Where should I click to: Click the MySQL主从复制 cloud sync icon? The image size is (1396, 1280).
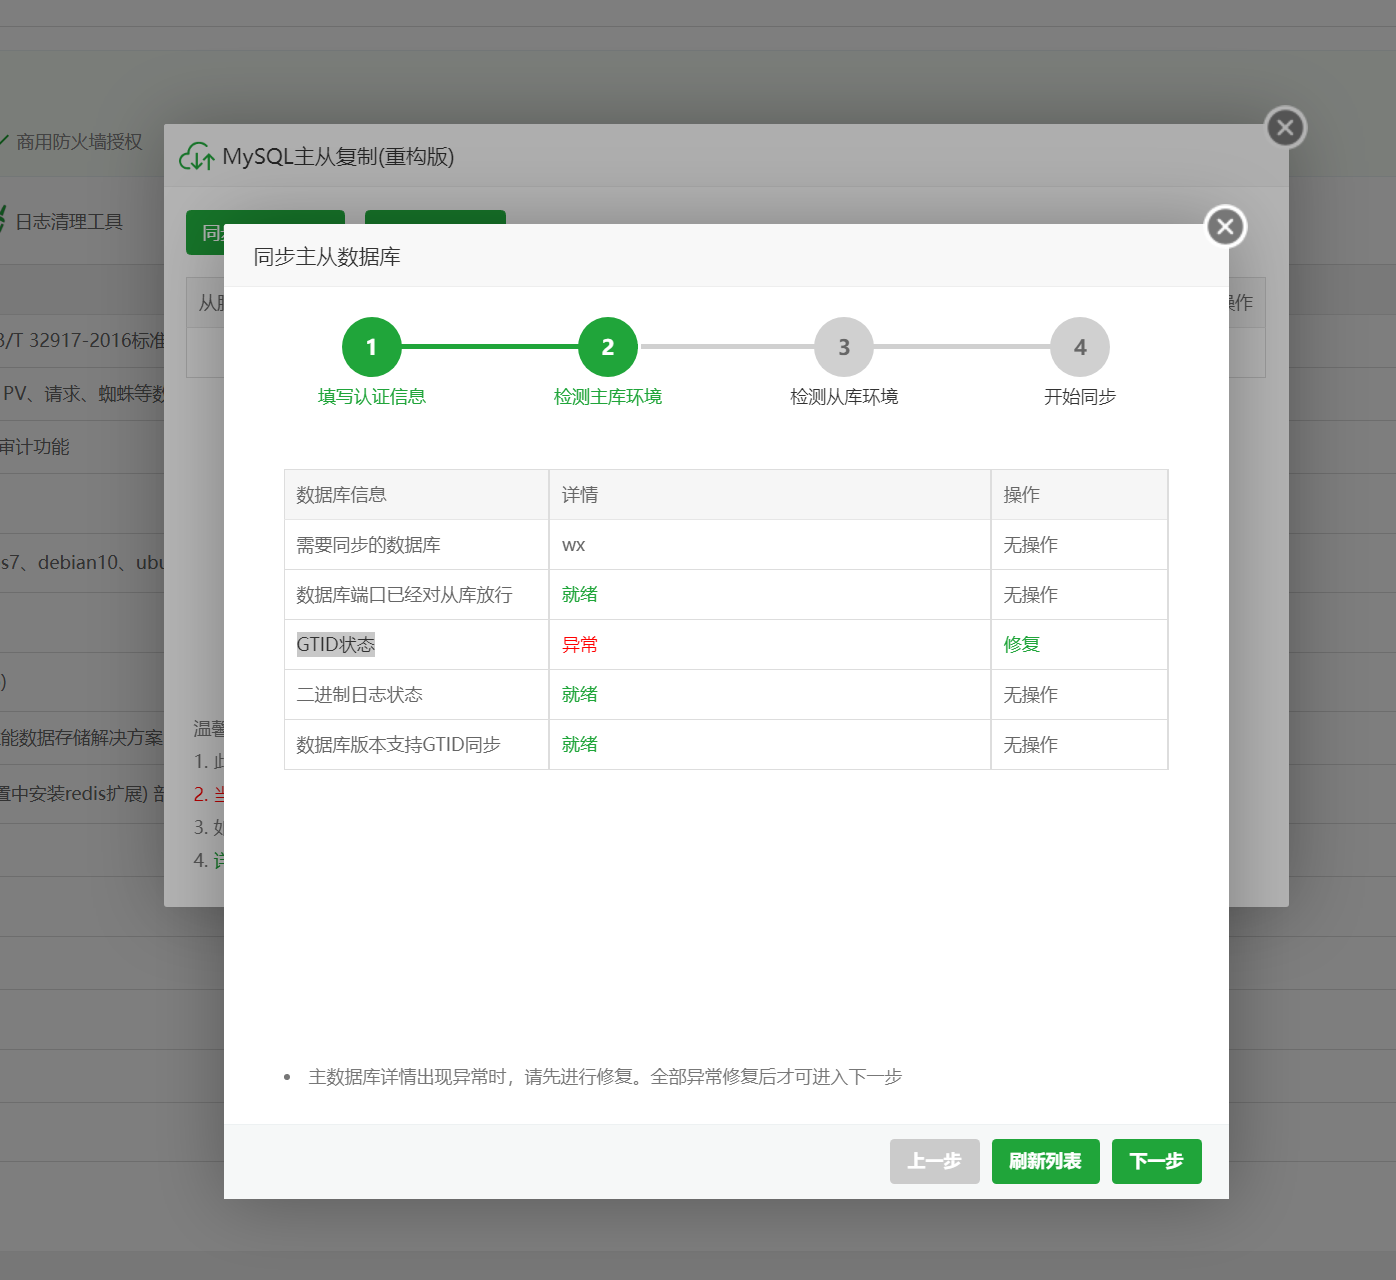coord(196,157)
